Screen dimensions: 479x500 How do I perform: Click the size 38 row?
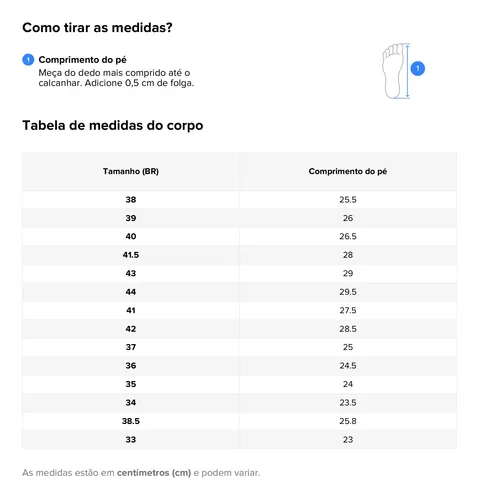tap(239, 200)
